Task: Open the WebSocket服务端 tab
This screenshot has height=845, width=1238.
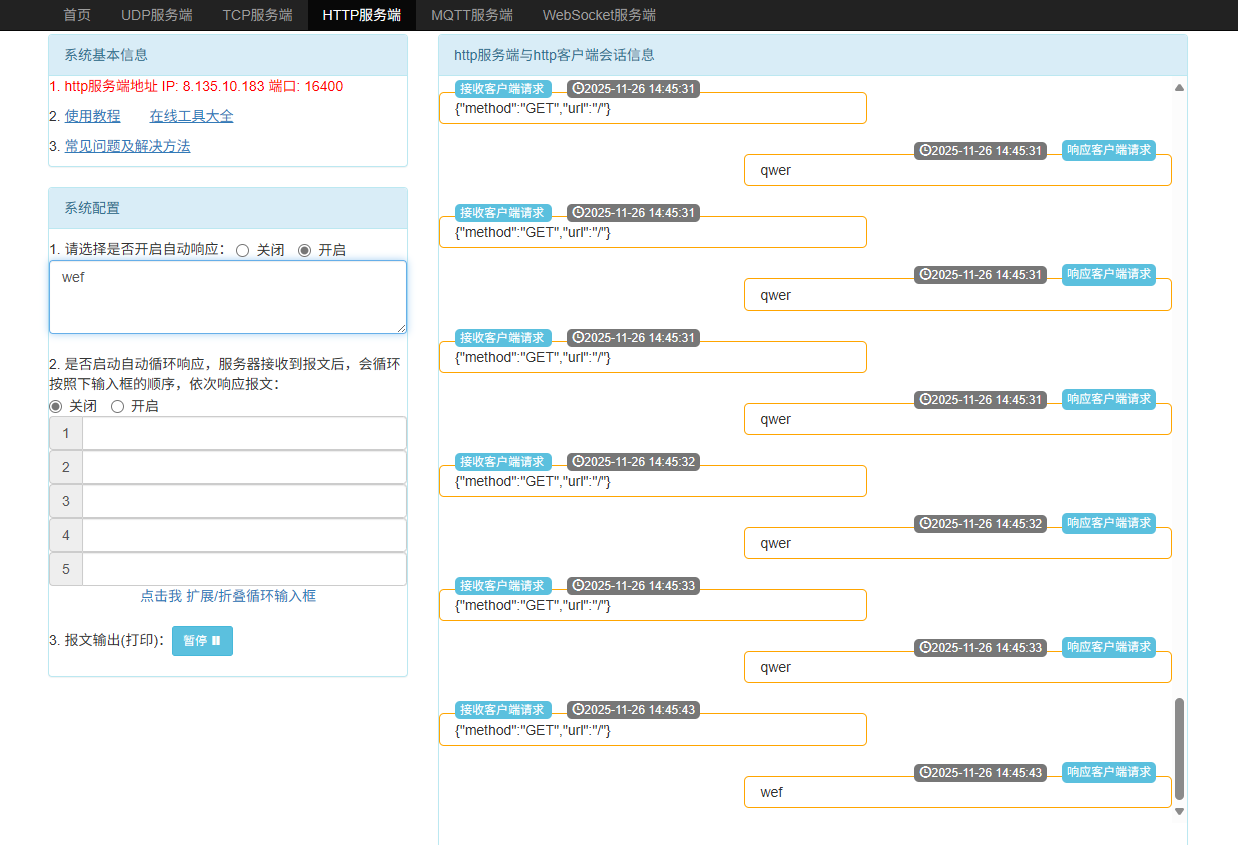Action: pos(599,15)
